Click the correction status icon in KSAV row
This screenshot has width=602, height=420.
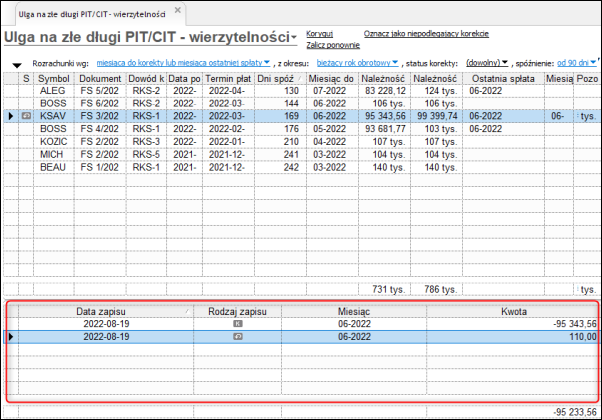(26, 116)
